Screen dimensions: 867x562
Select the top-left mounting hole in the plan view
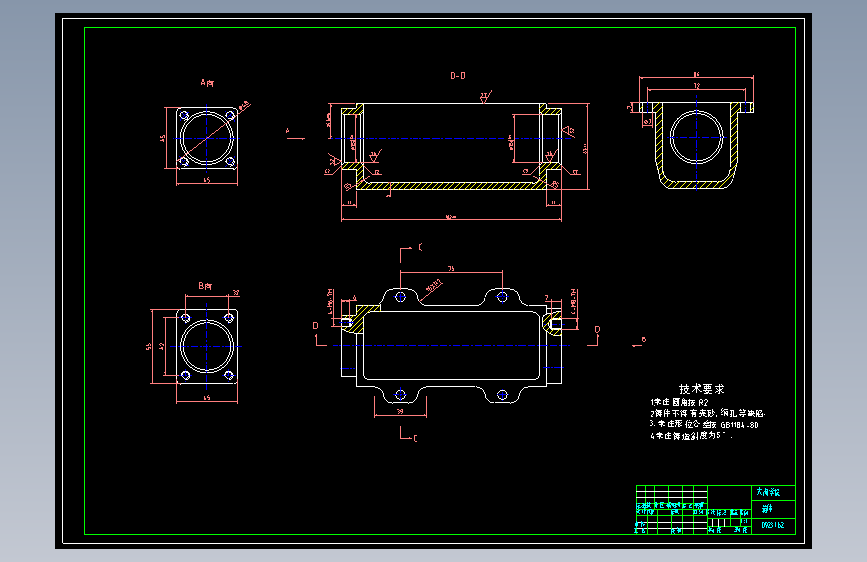click(400, 297)
